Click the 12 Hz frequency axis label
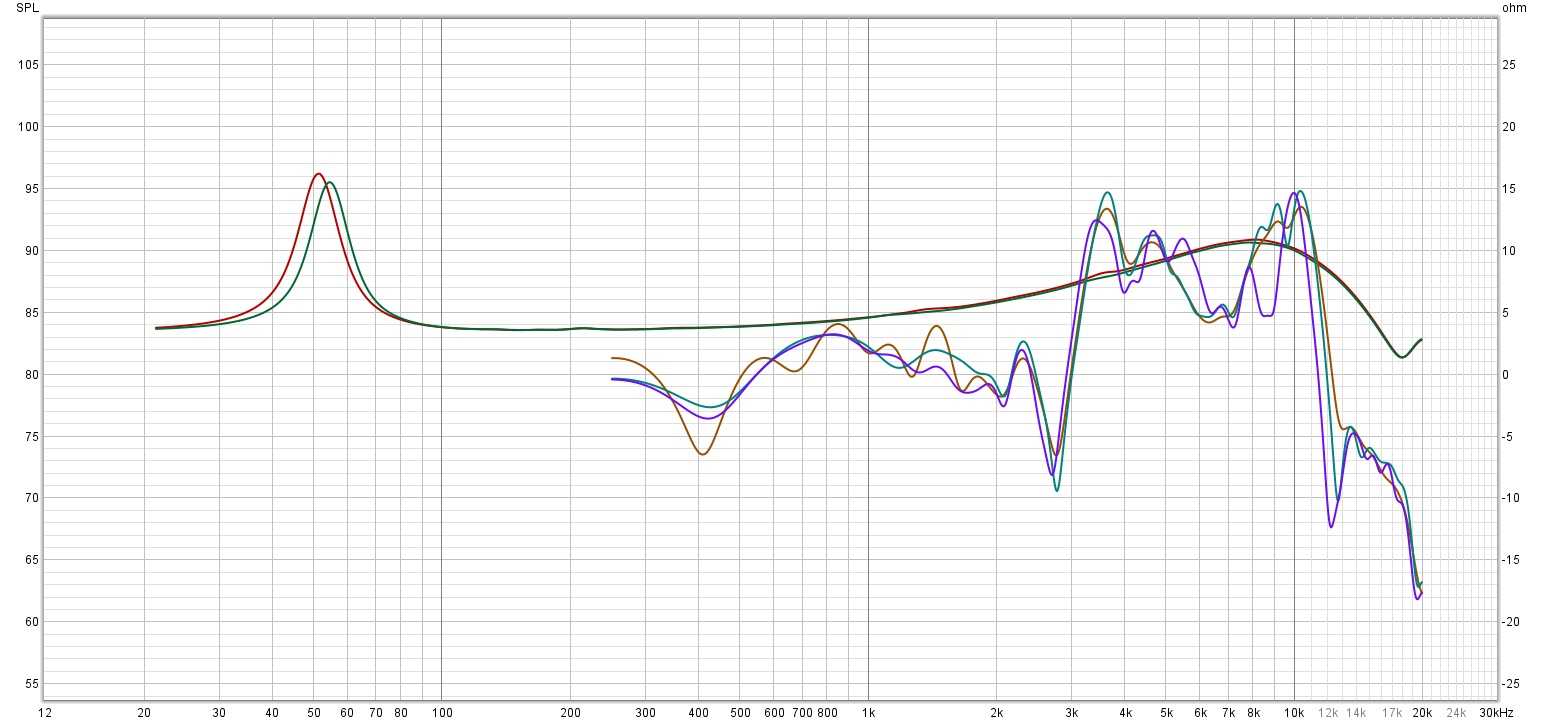Viewport: 1554px width, 724px height. 44,713
